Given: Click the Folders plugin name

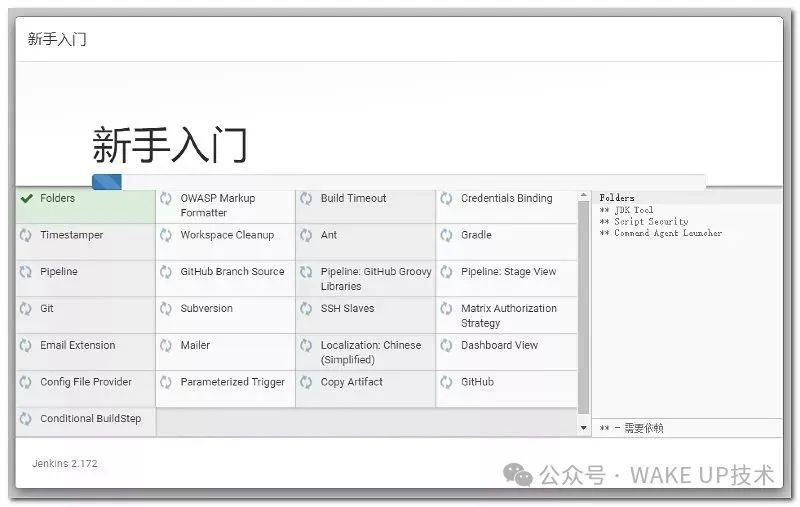Looking at the screenshot, I should coord(58,198).
